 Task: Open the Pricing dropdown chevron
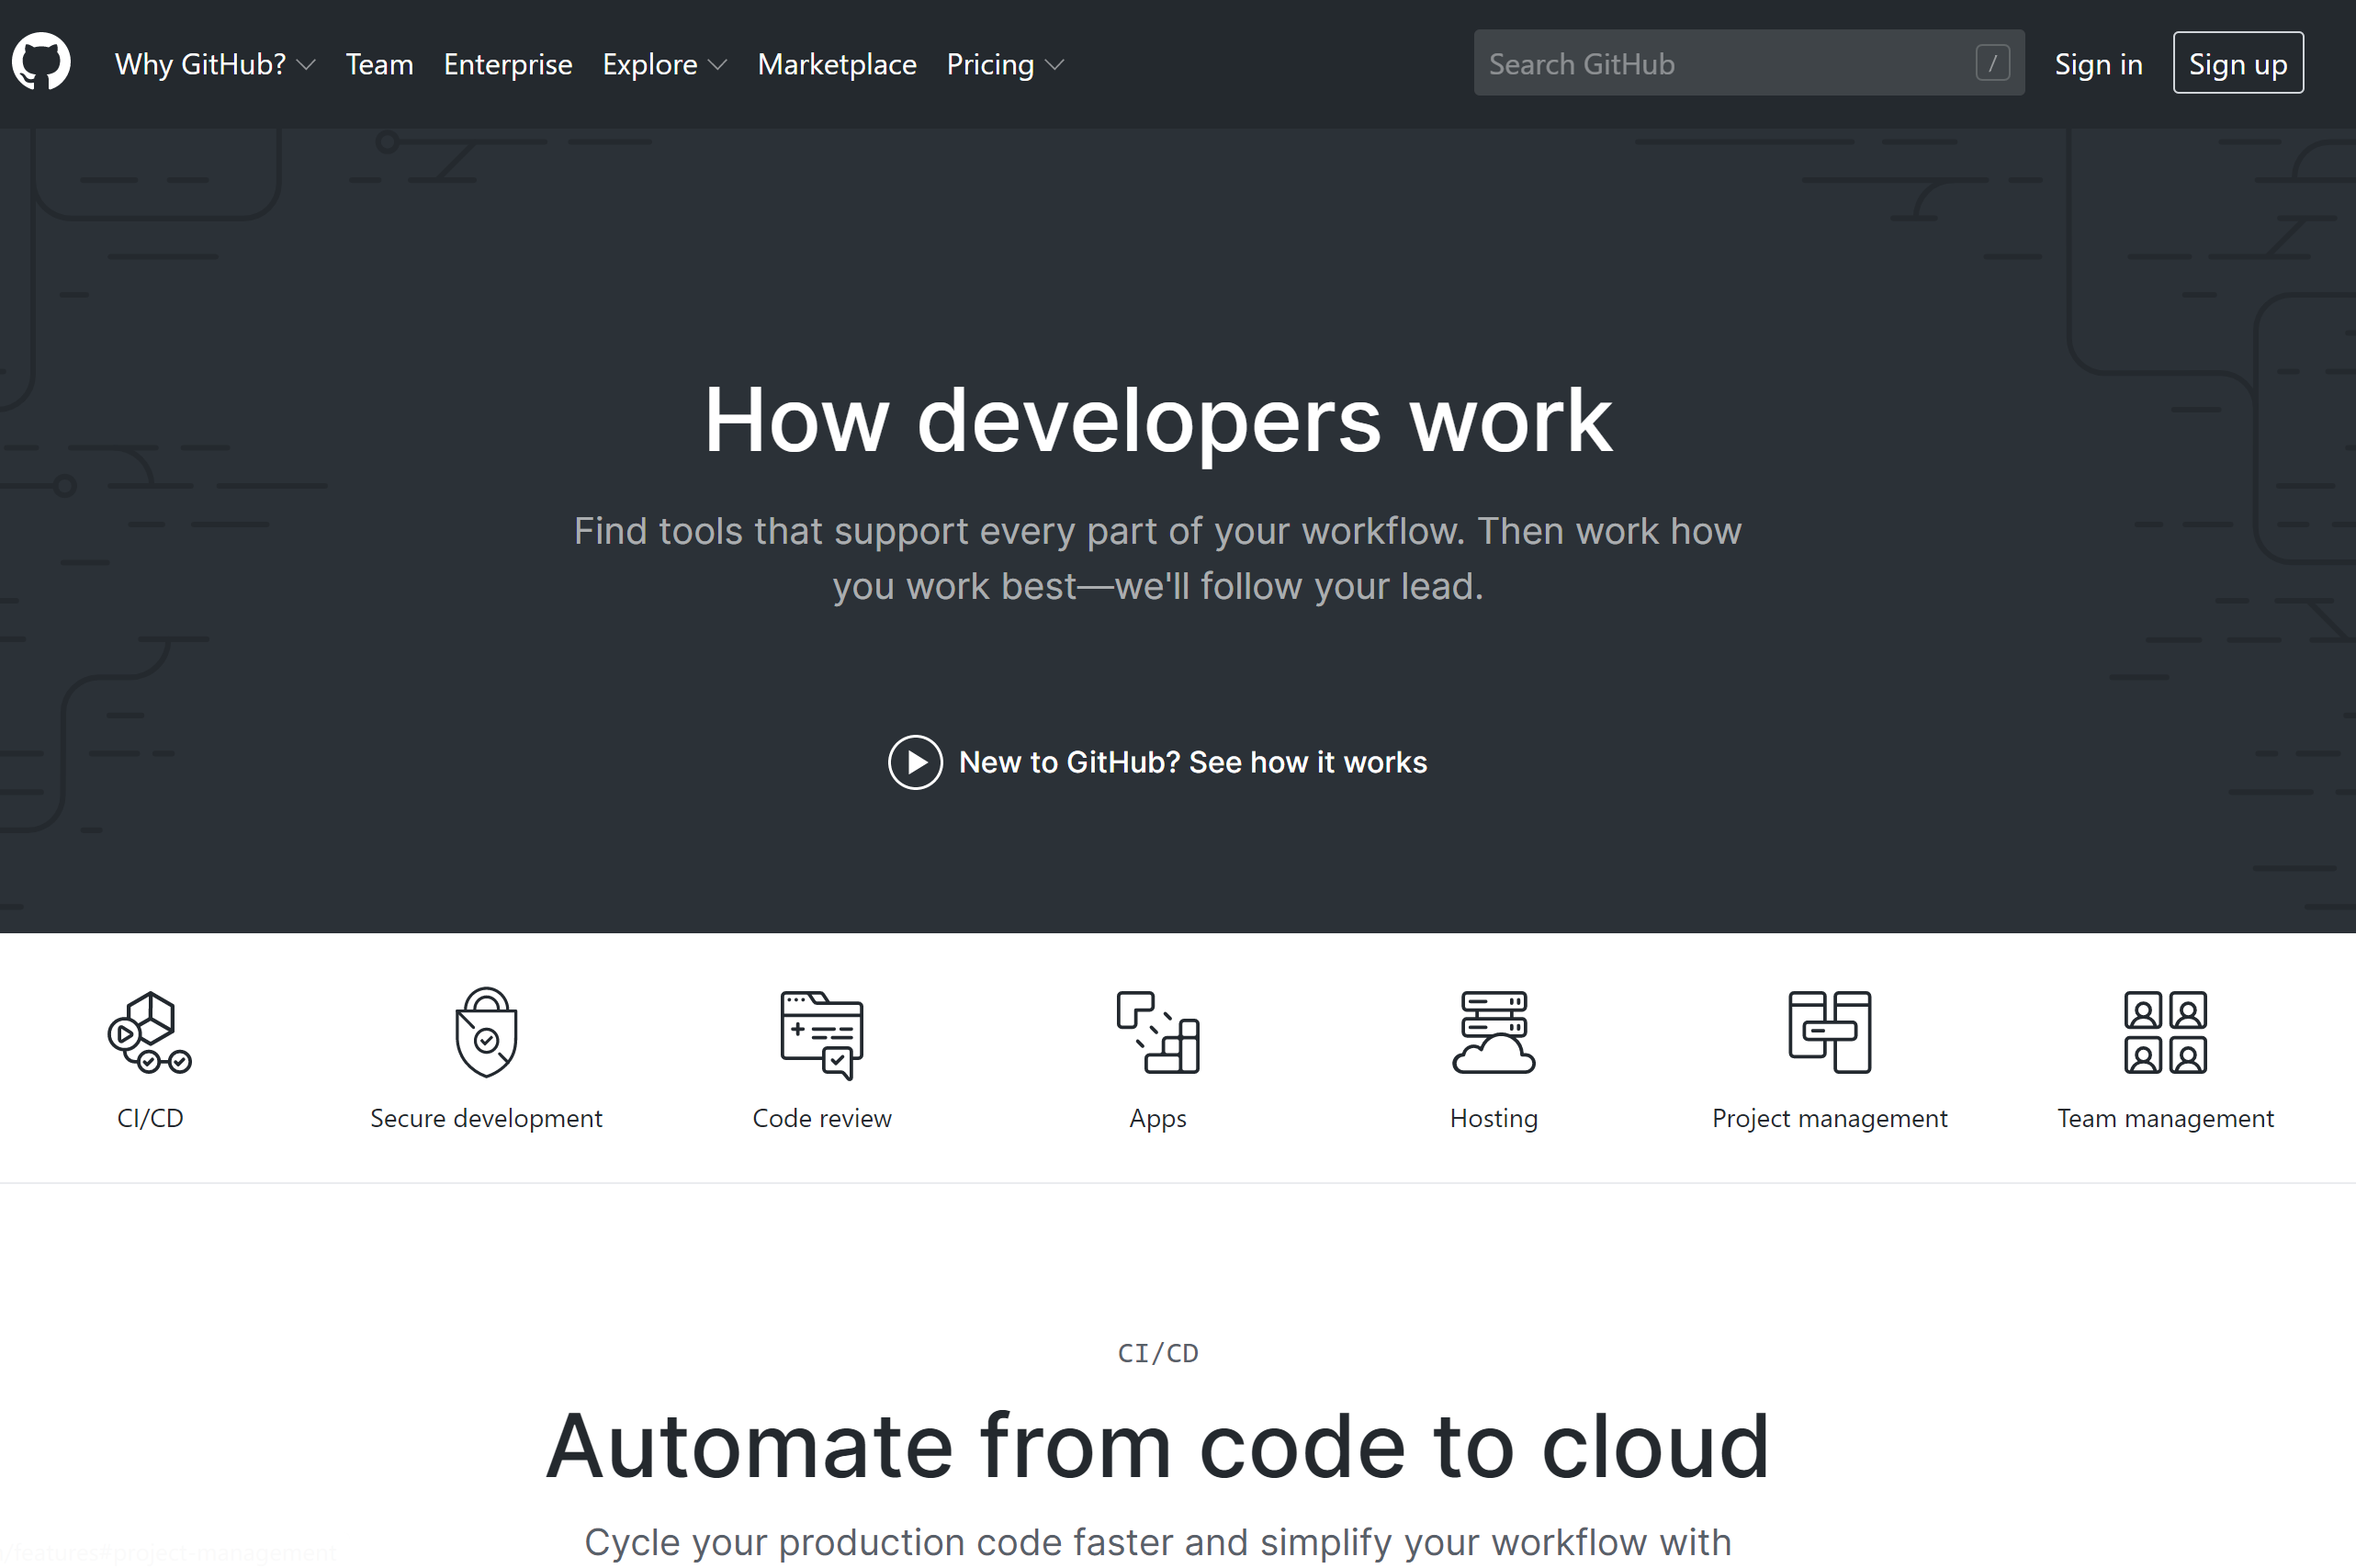[1054, 65]
